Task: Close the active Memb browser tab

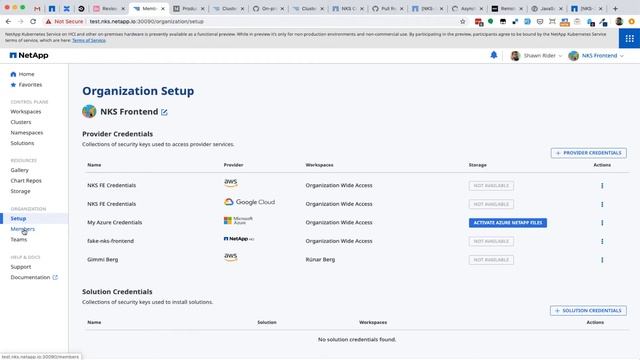Action: (163, 9)
